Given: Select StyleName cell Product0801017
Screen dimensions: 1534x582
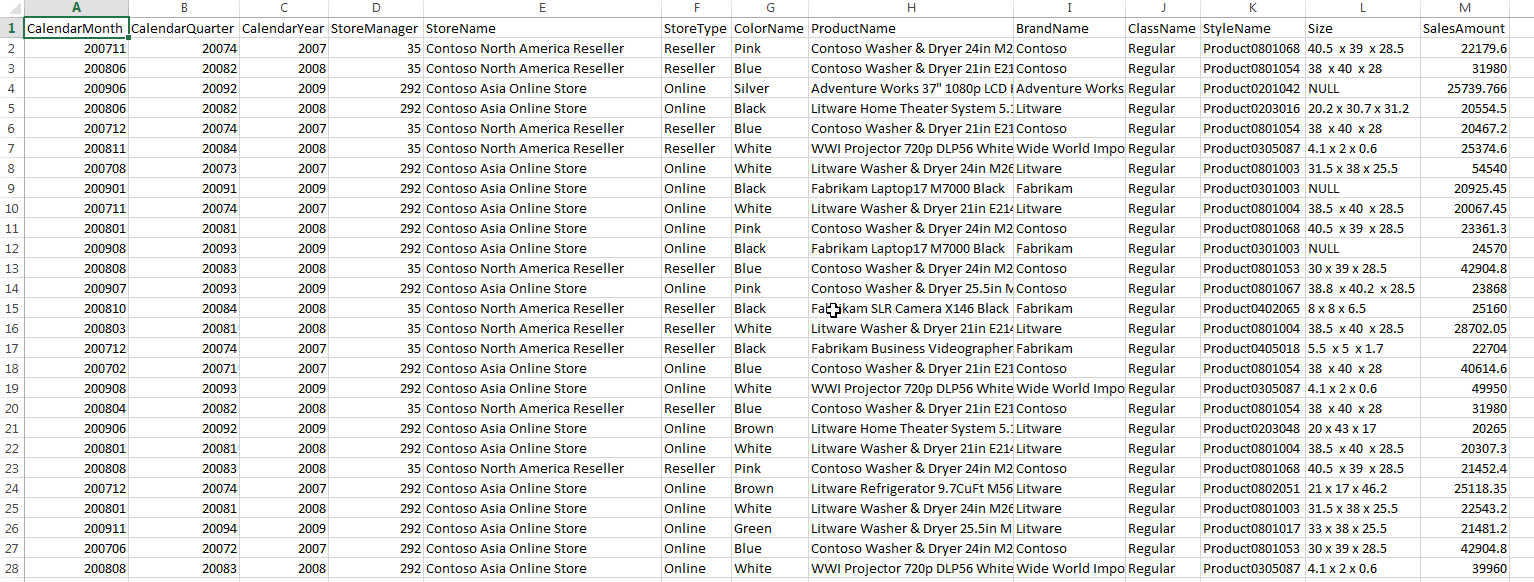Looking at the screenshot, I should 1252,528.
